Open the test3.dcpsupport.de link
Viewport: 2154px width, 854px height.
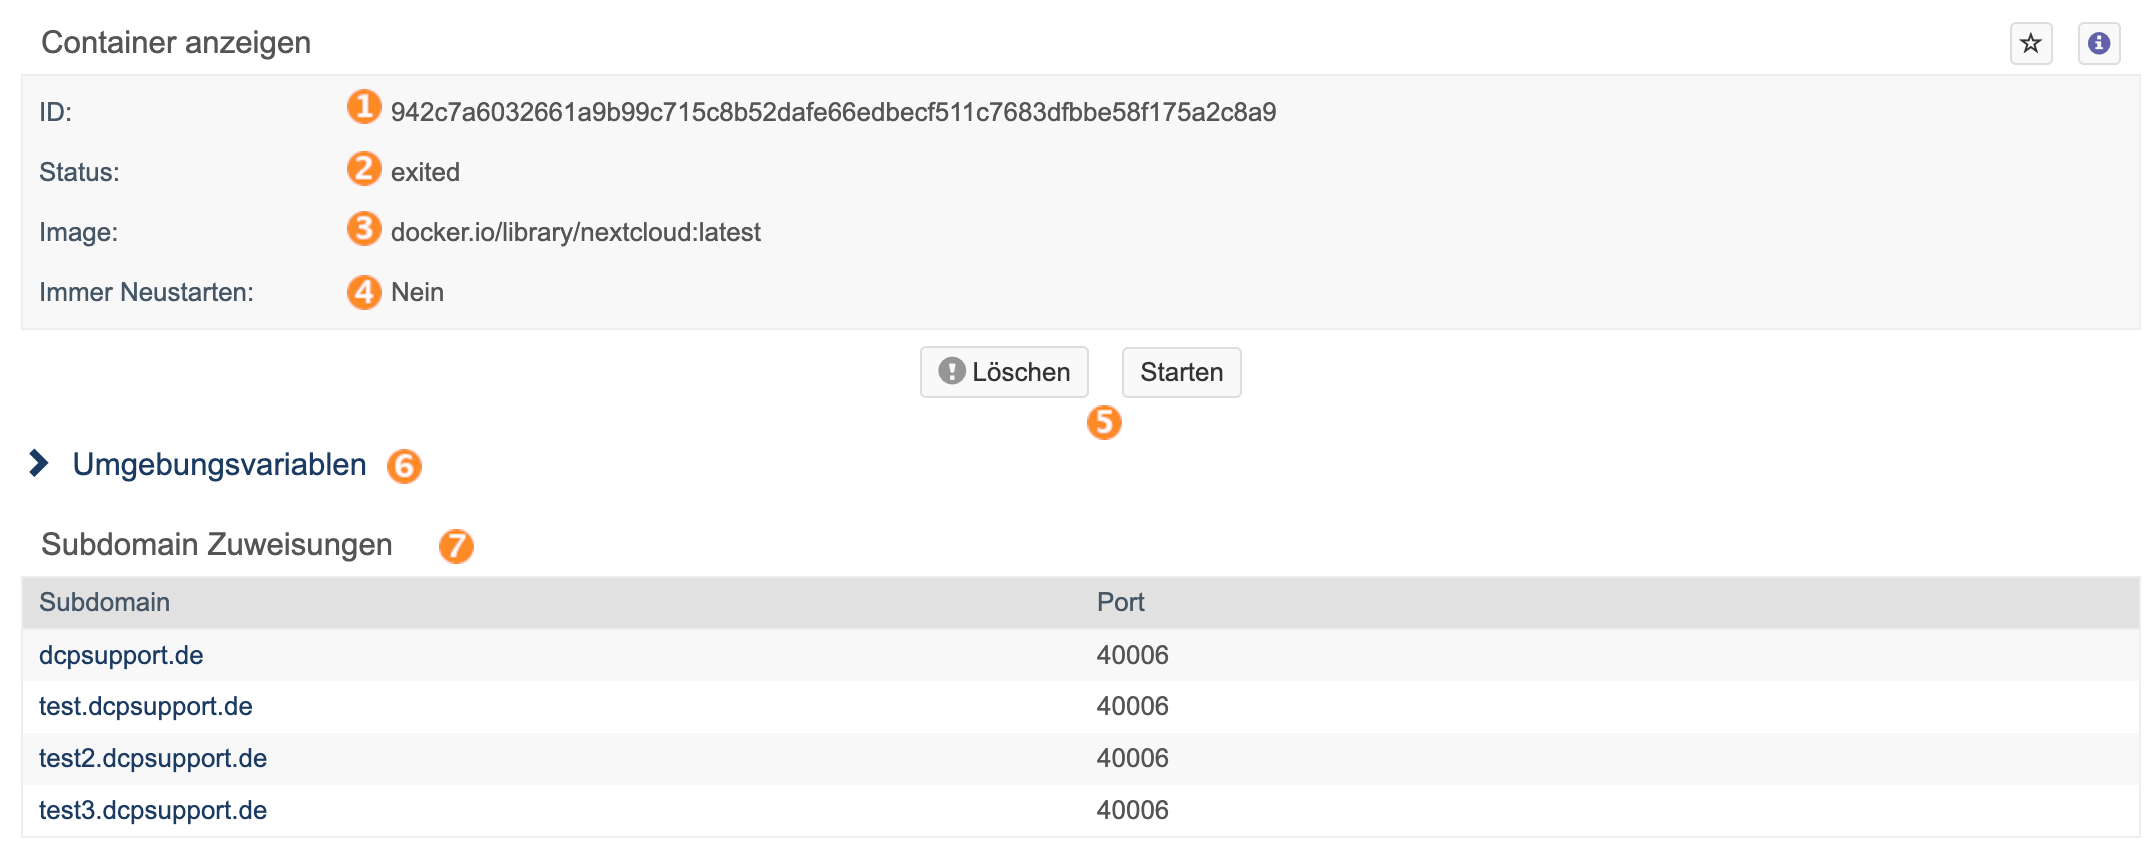pos(152,810)
